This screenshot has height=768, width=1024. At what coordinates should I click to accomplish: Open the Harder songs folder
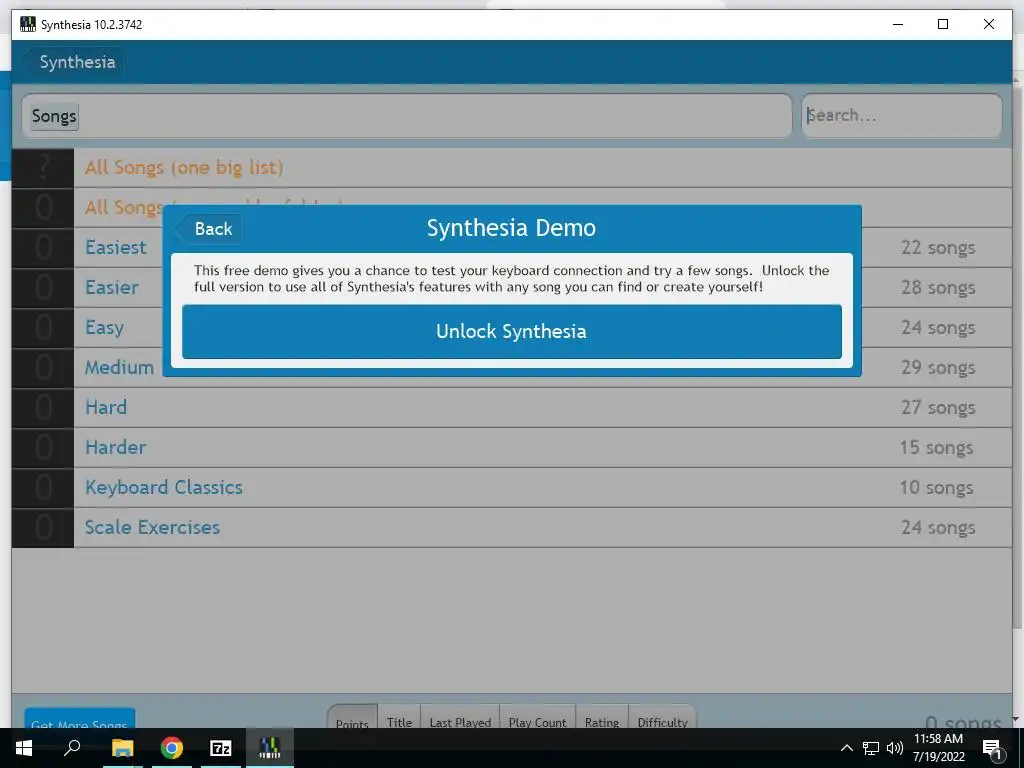coord(511,447)
